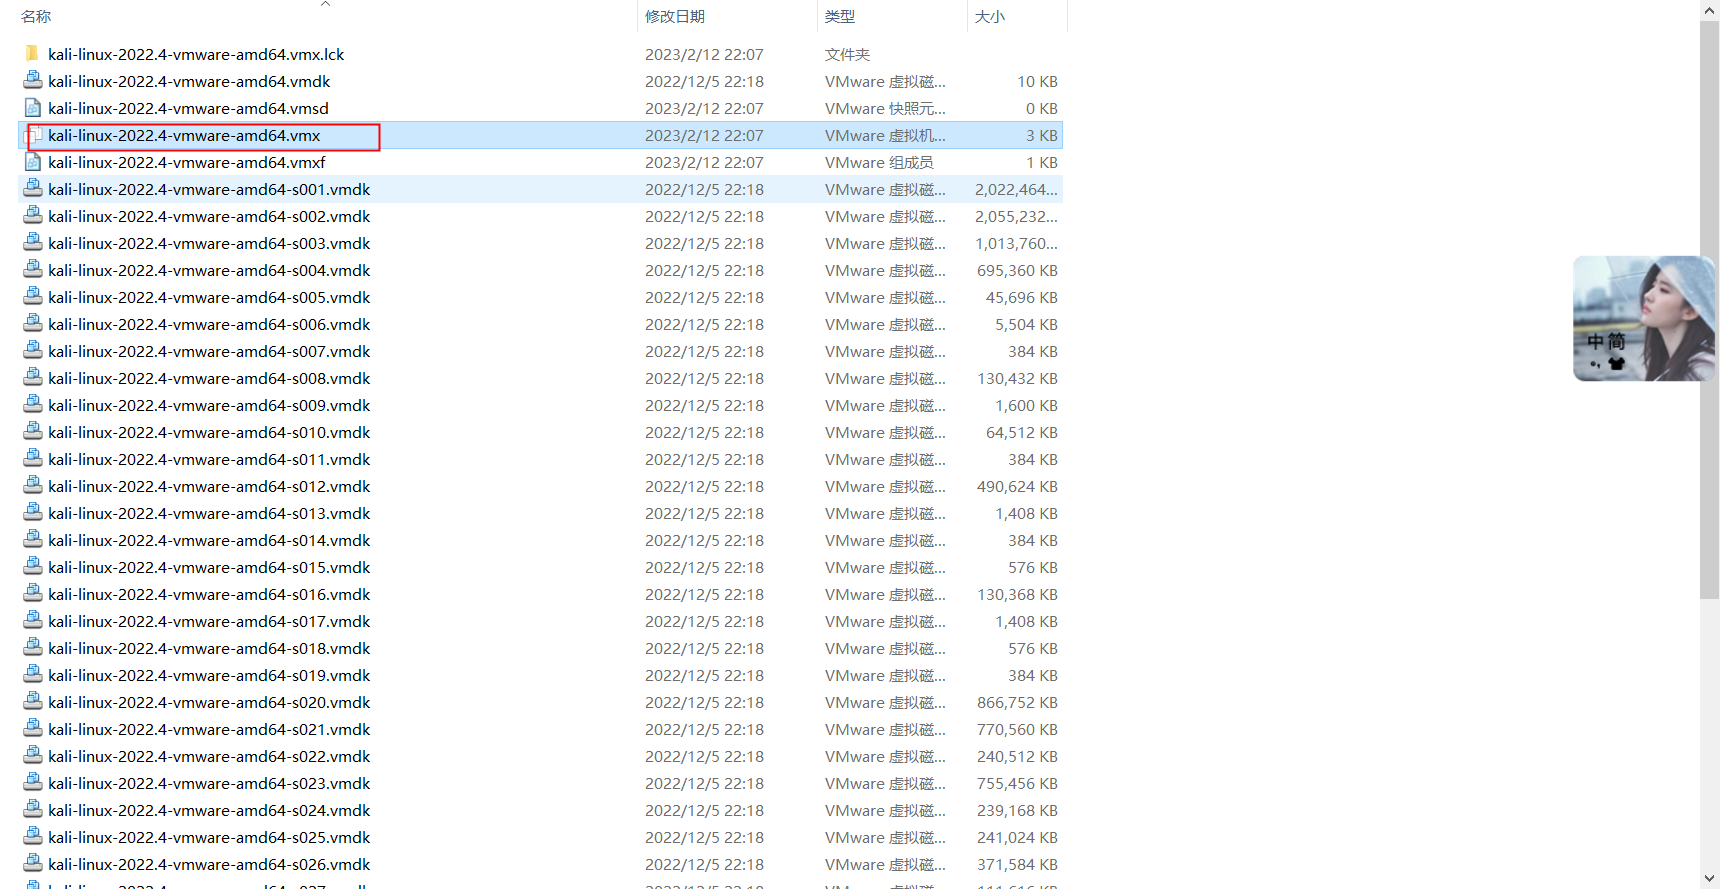Toggle the 中 Chinese input mode indicator
The image size is (1720, 889).
1595,341
